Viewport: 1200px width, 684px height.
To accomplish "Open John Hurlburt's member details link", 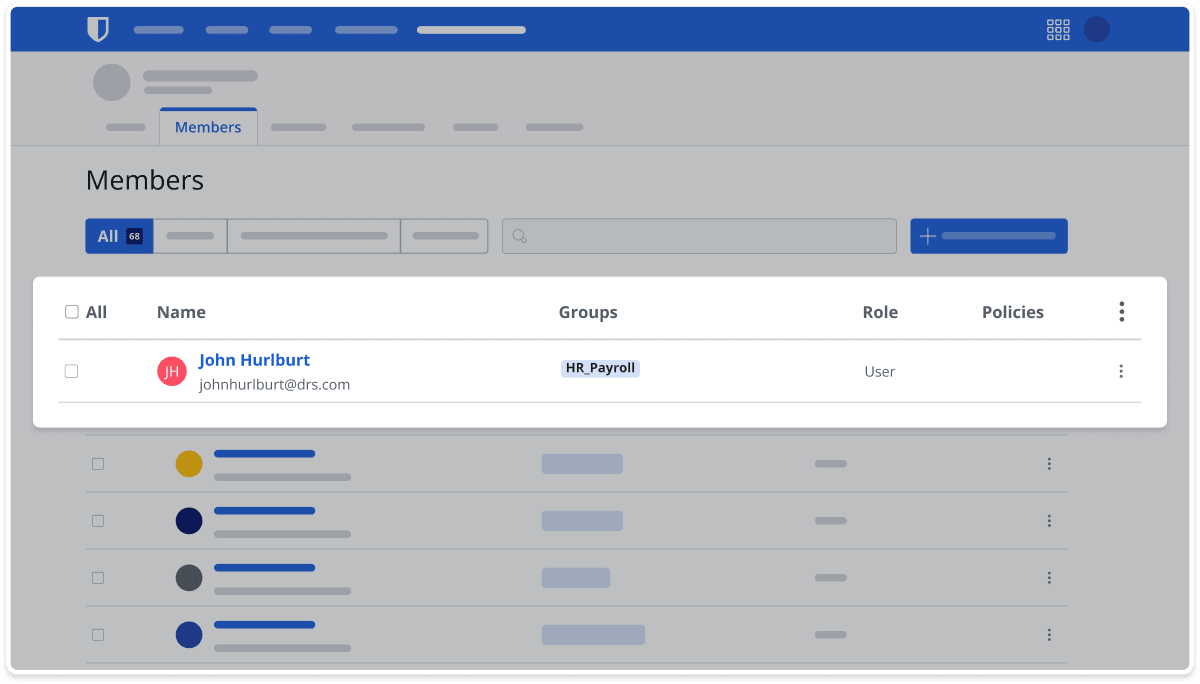I will 254,360.
